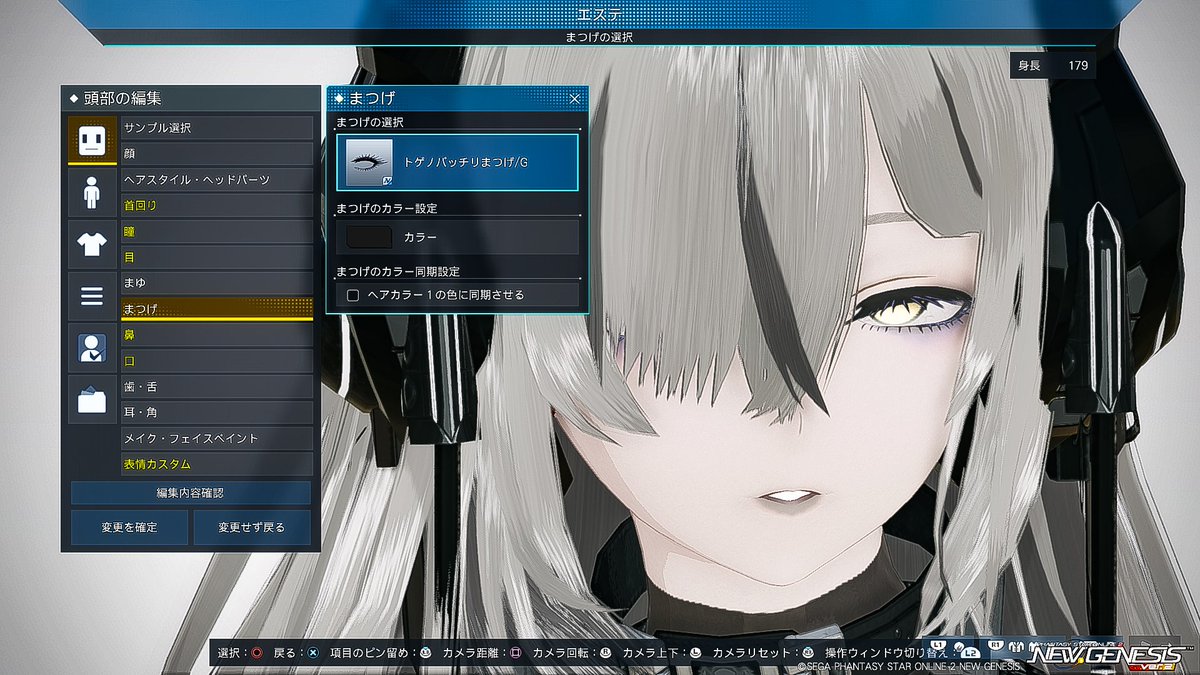This screenshot has width=1200, height=675.
Task: Open the three-line list menu icon
Action: click(92, 296)
